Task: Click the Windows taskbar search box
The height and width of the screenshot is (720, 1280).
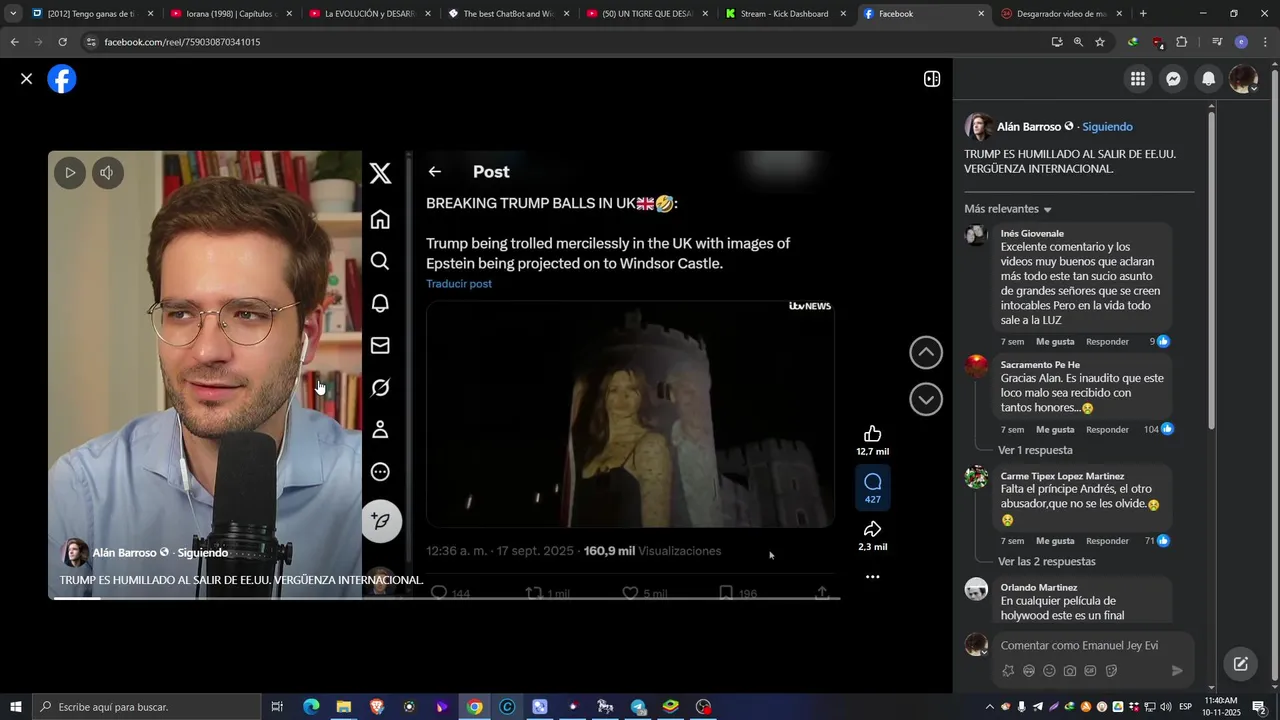Action: point(146,707)
